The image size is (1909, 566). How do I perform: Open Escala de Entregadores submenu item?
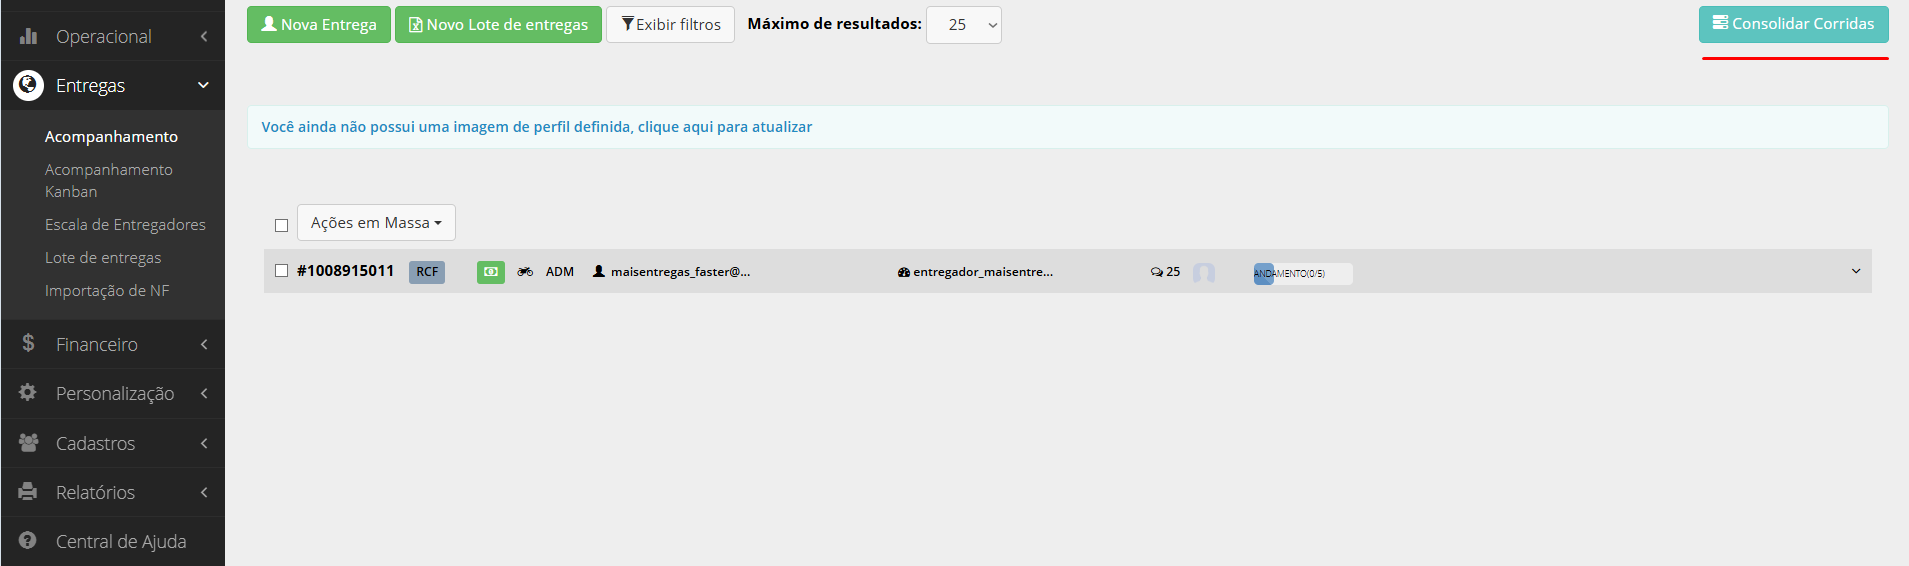click(x=125, y=225)
